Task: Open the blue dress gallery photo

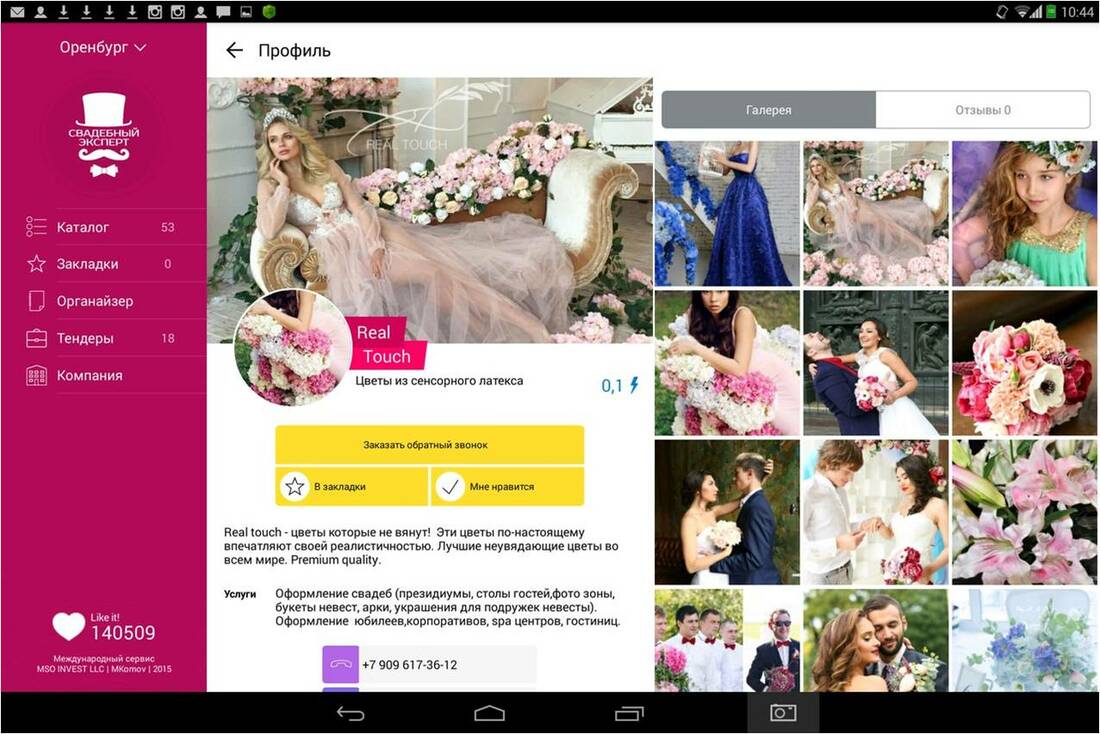Action: click(727, 213)
